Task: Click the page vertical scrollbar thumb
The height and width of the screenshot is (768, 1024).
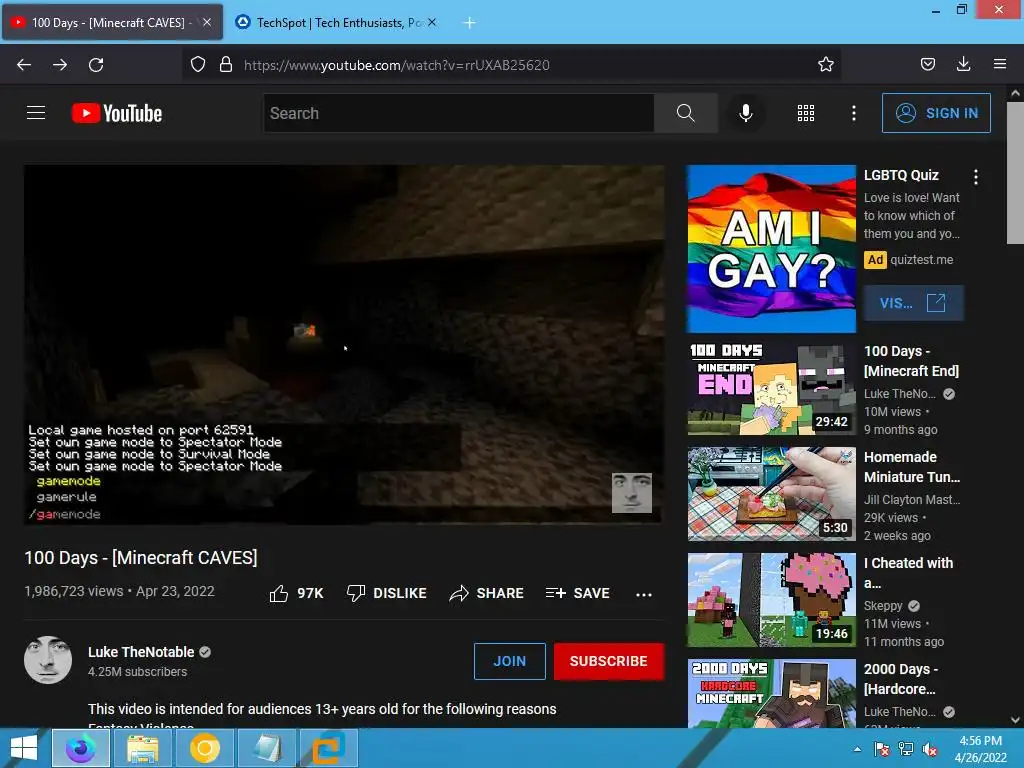Action: click(x=1015, y=173)
